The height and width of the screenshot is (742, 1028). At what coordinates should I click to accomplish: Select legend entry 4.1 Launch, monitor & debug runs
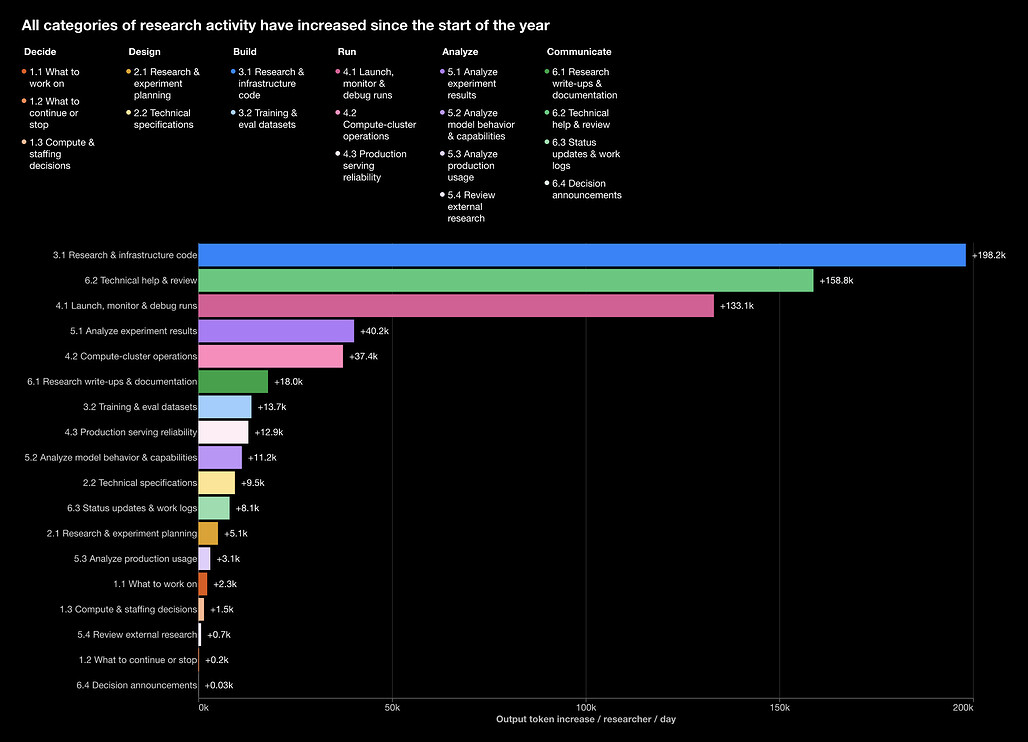[365, 83]
